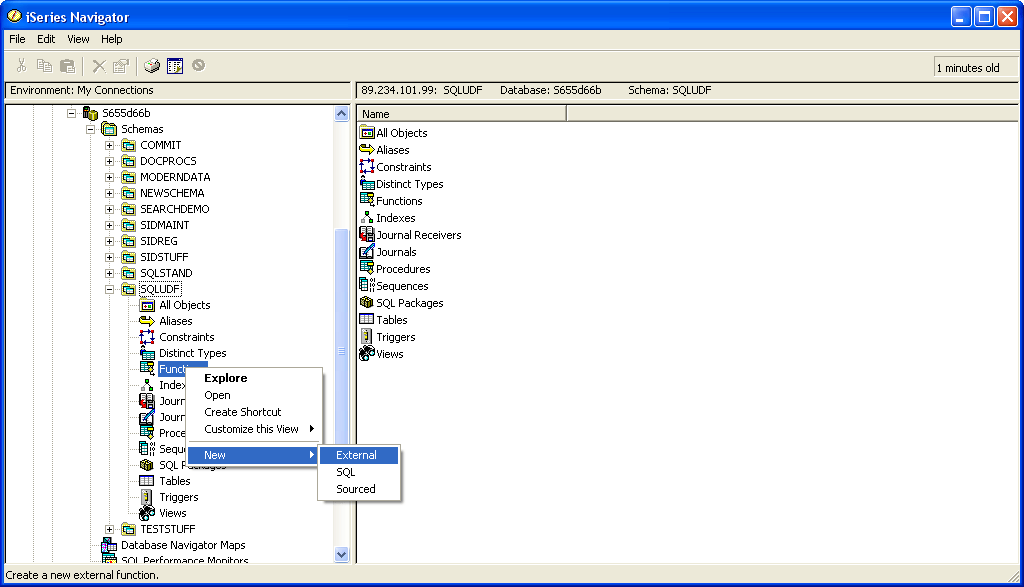Click the Name column header
The image size is (1024, 587).
tap(462, 114)
